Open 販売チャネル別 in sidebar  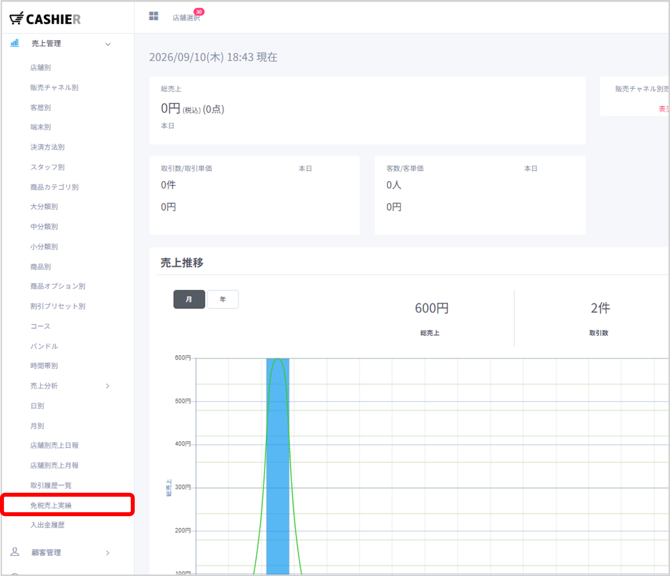(54, 88)
